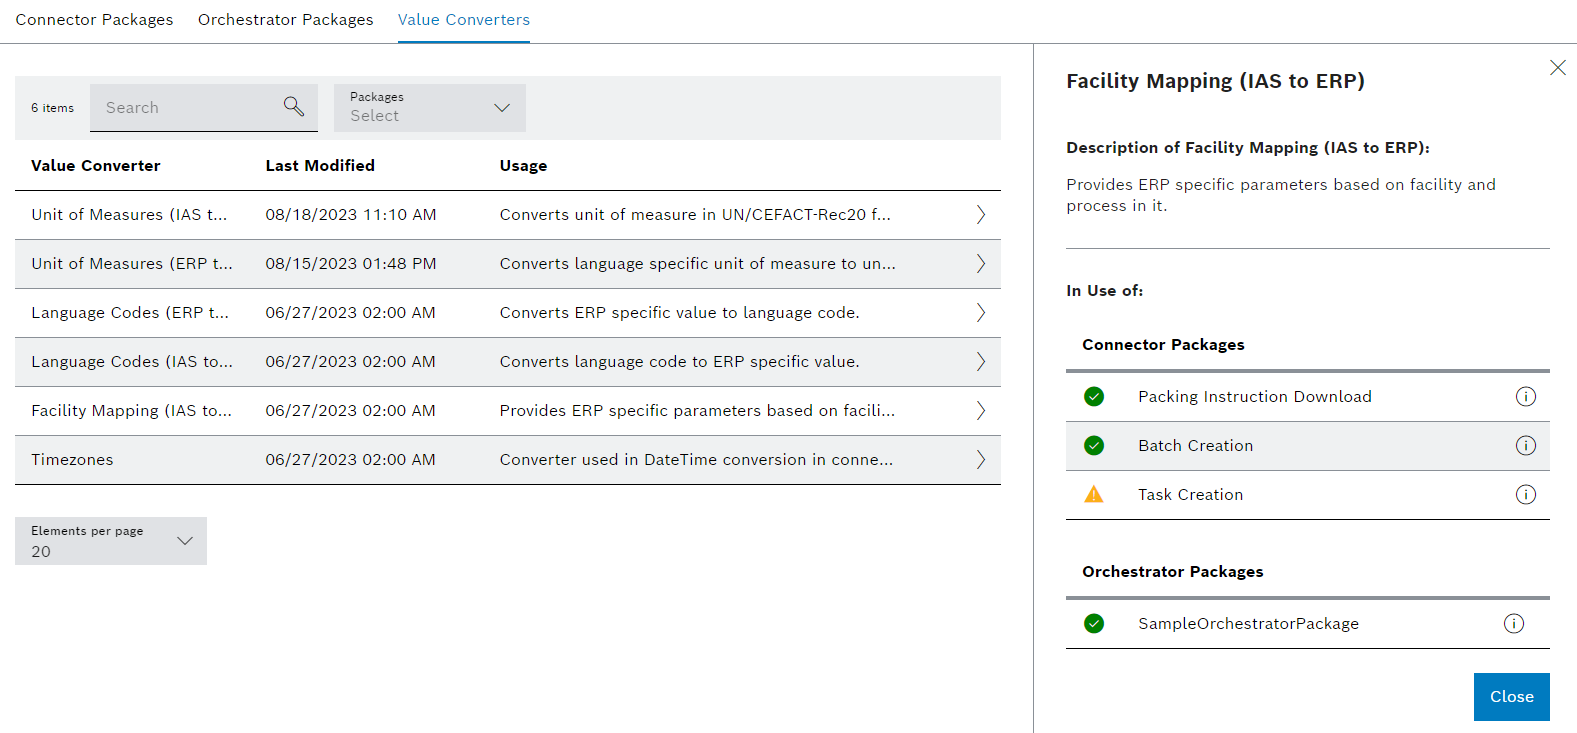Click the blue Close button

1511,697
